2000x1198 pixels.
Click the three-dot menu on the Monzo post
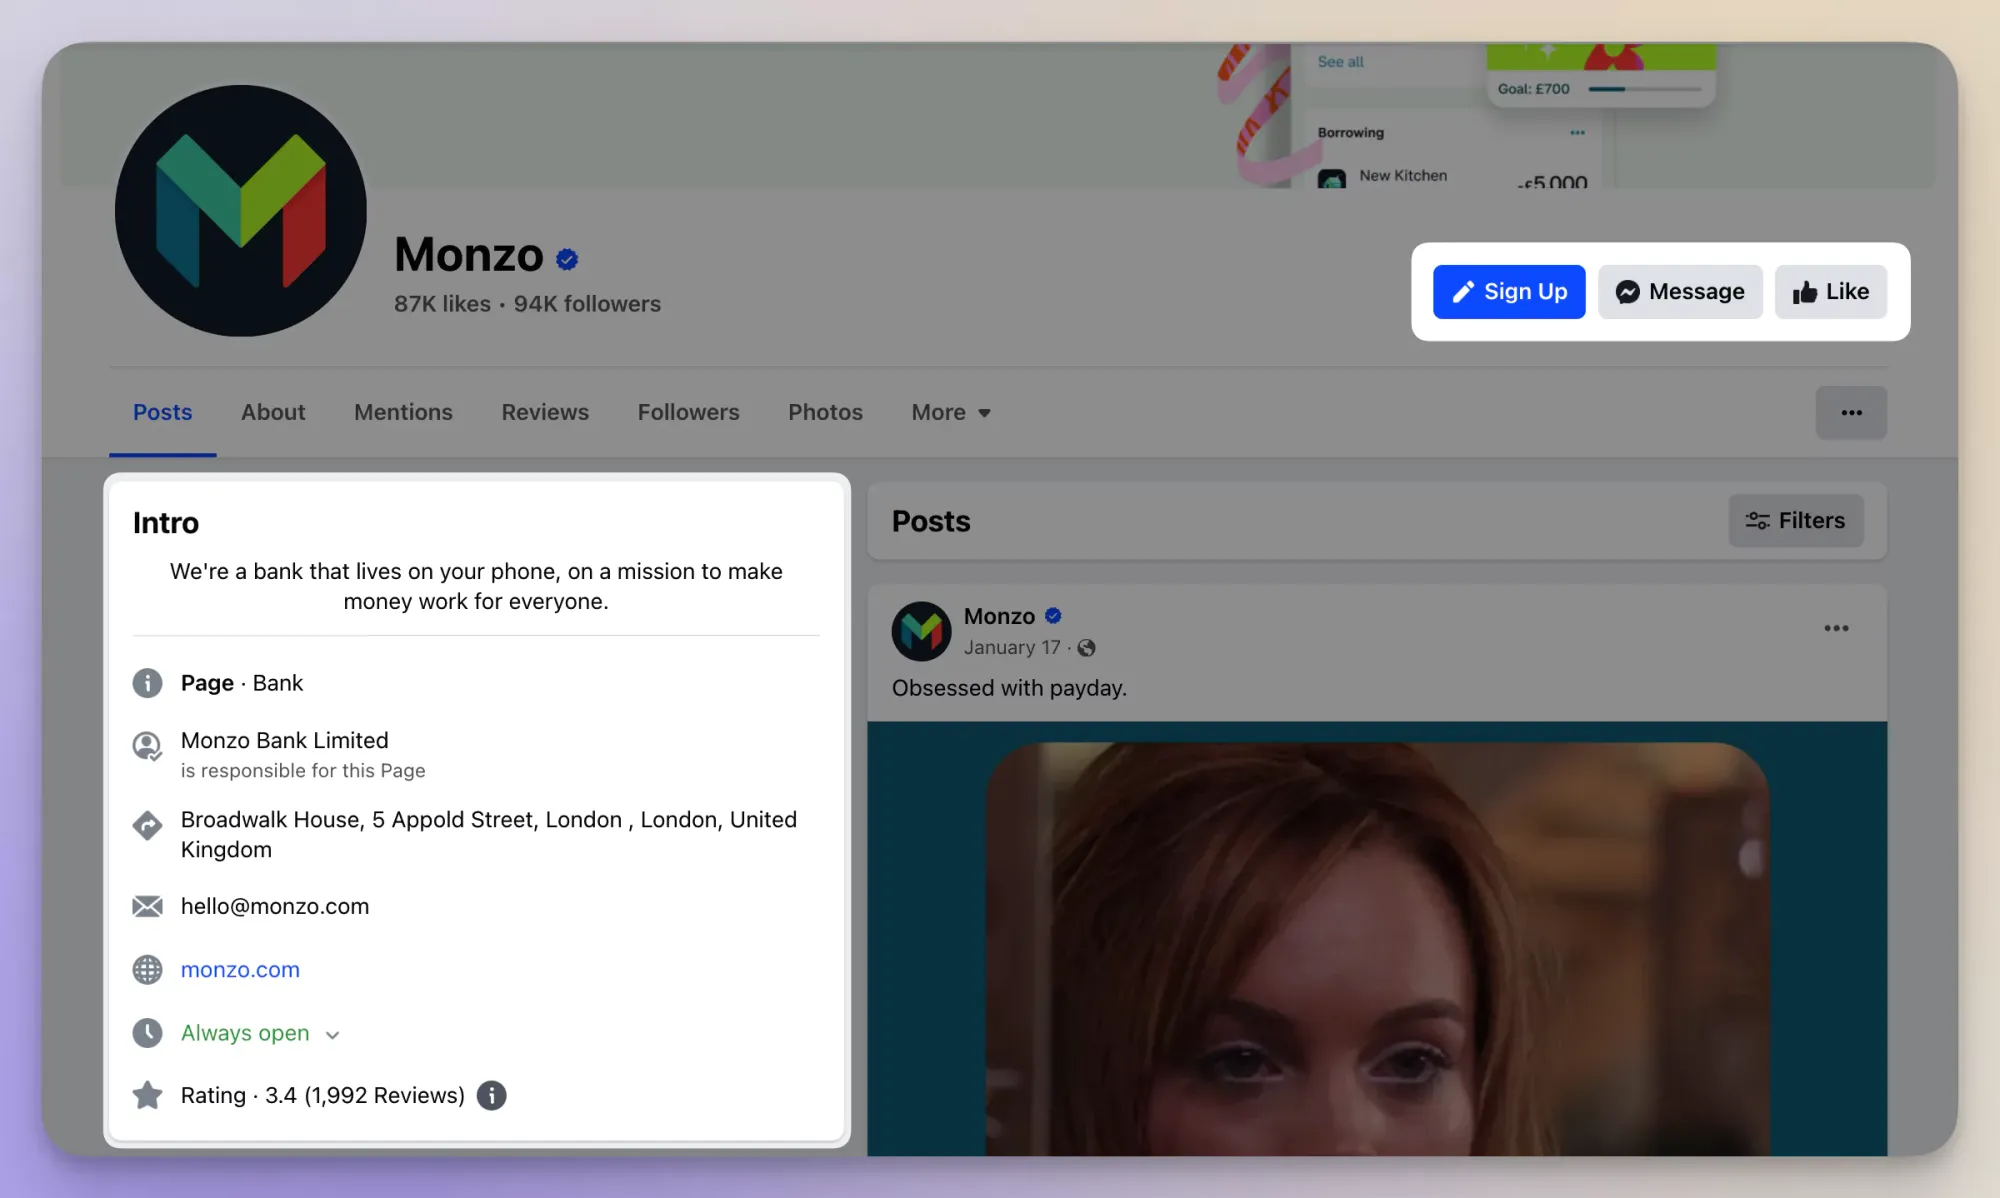(1836, 628)
